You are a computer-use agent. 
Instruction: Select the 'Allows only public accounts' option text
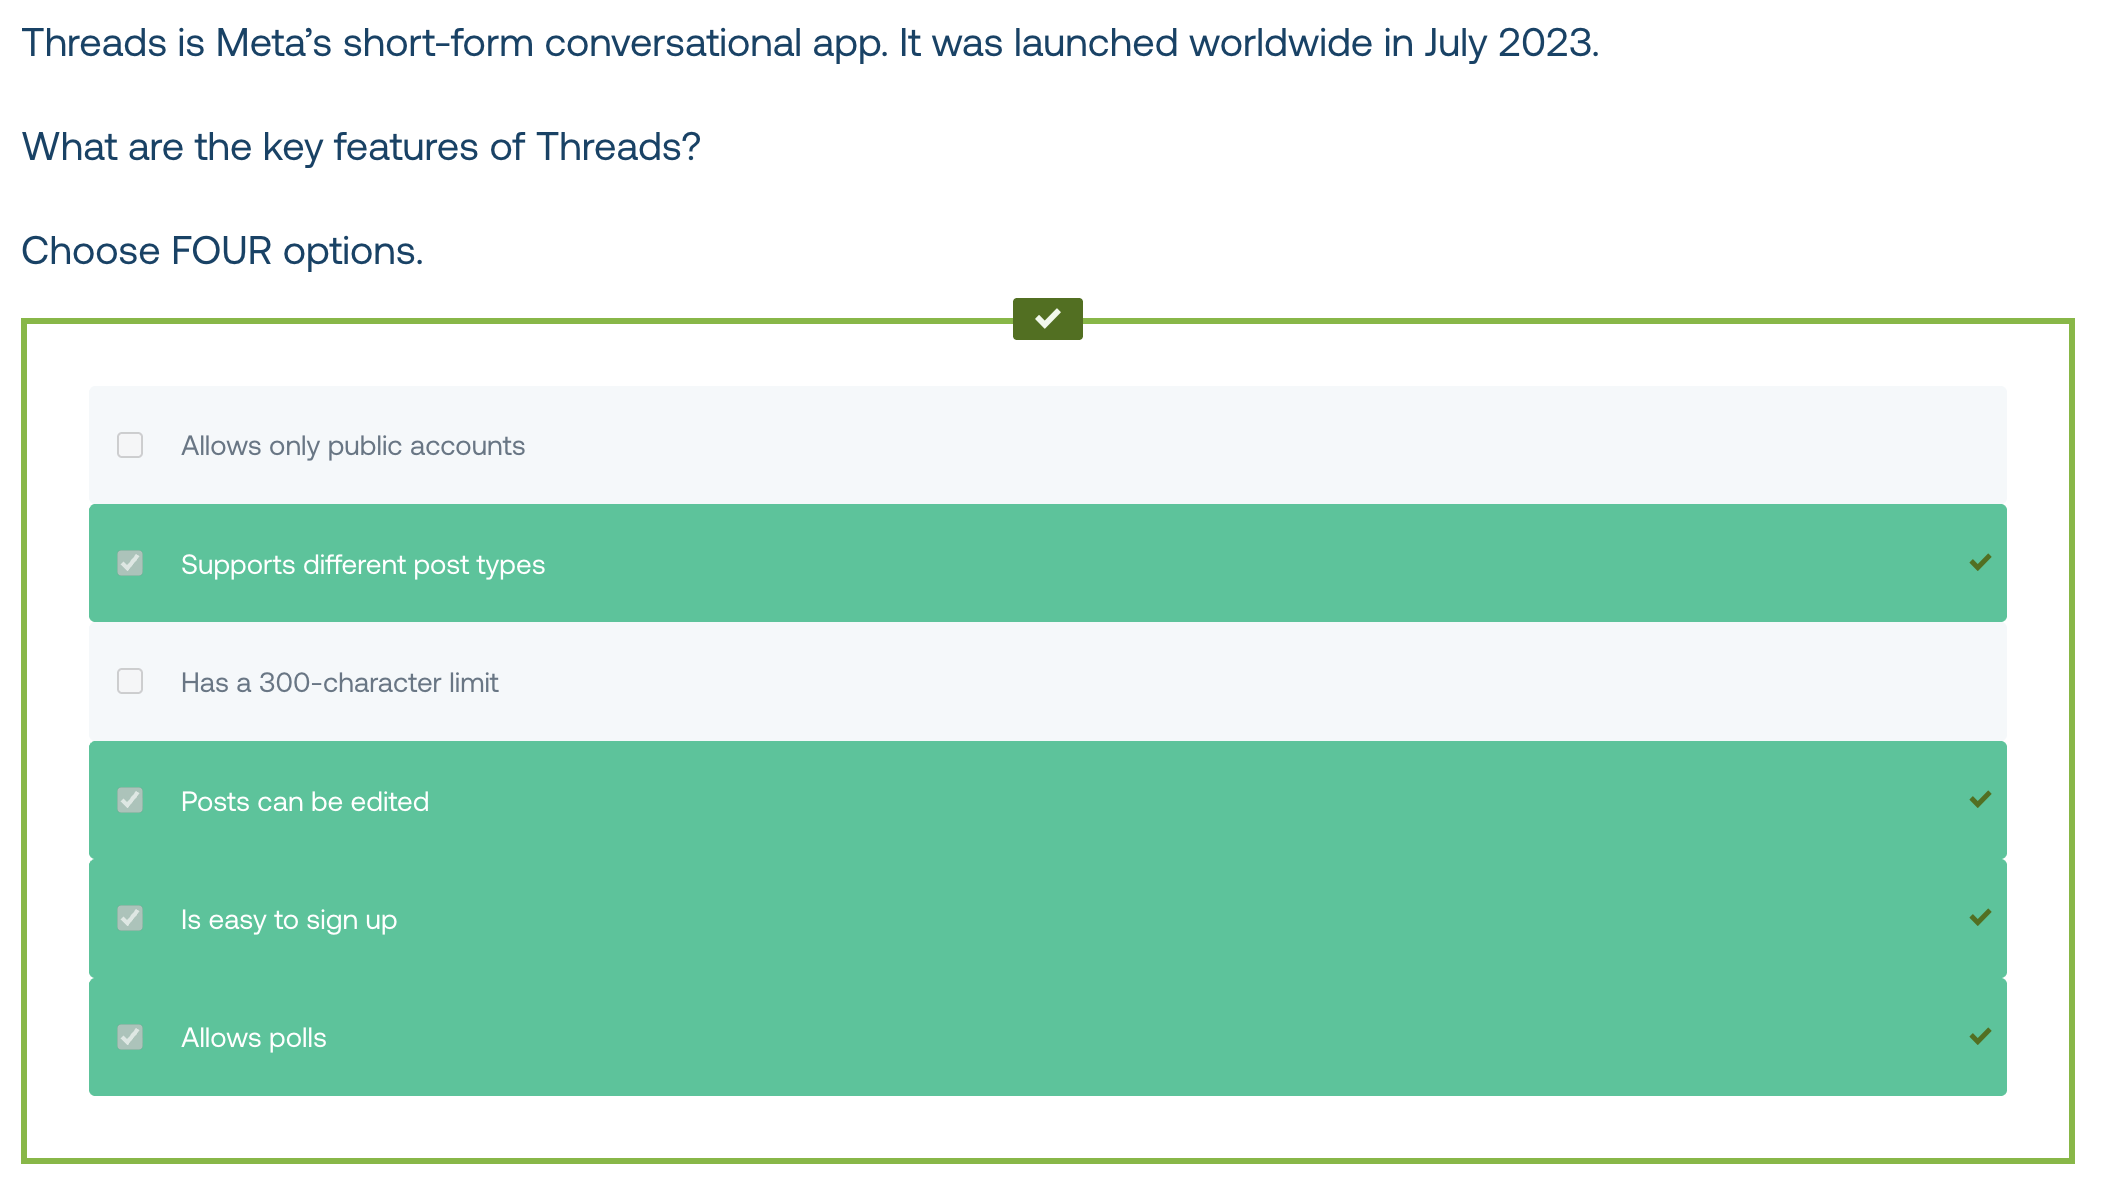coord(353,446)
